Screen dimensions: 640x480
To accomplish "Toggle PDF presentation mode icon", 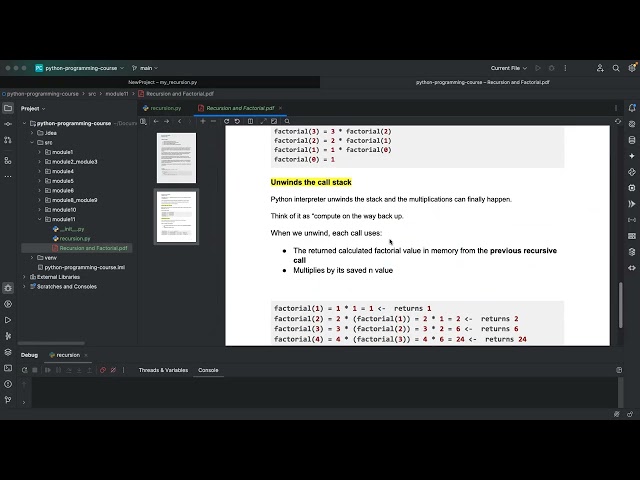I will (x=263, y=121).
